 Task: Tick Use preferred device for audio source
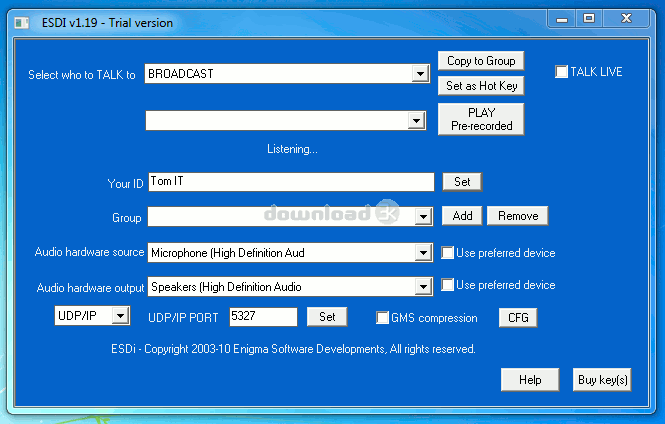point(447,253)
